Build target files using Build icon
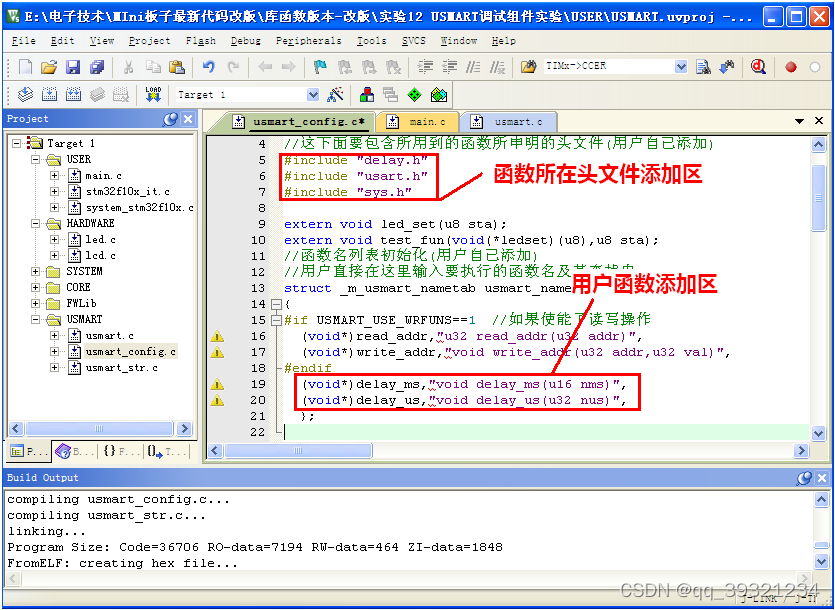835x610 pixels. coord(50,95)
